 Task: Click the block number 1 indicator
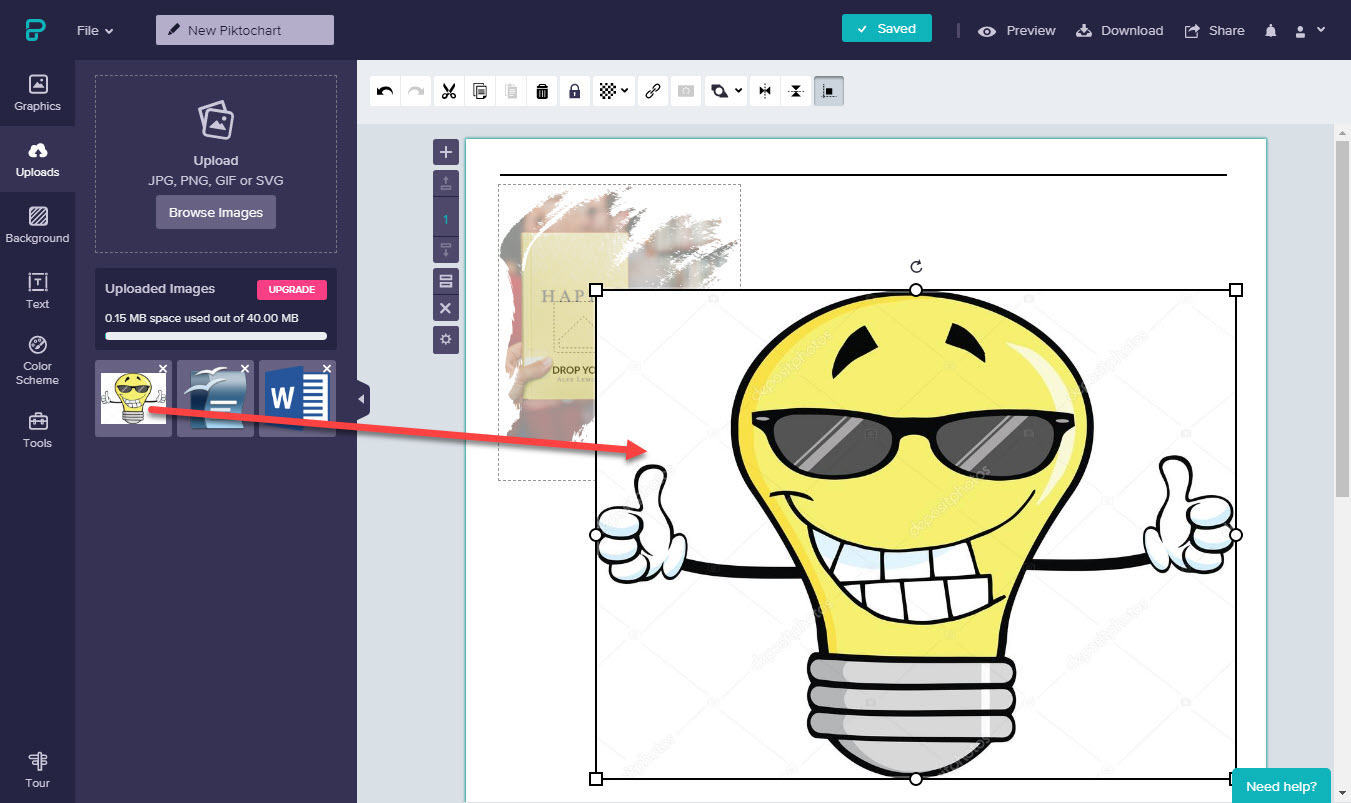coord(446,217)
